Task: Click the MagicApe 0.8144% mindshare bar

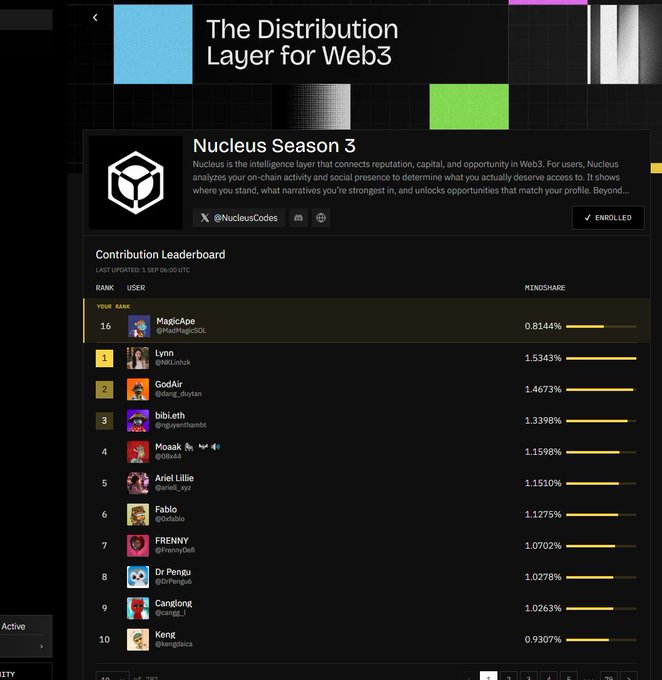Action: pos(601,326)
